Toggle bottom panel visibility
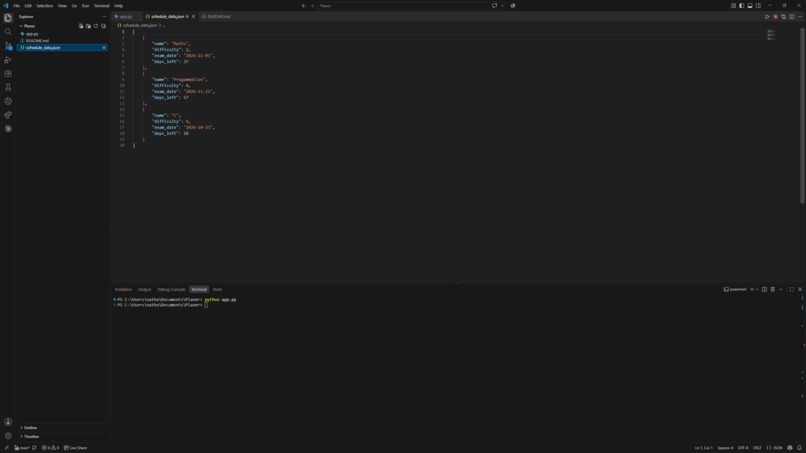The image size is (806, 453). [749, 6]
